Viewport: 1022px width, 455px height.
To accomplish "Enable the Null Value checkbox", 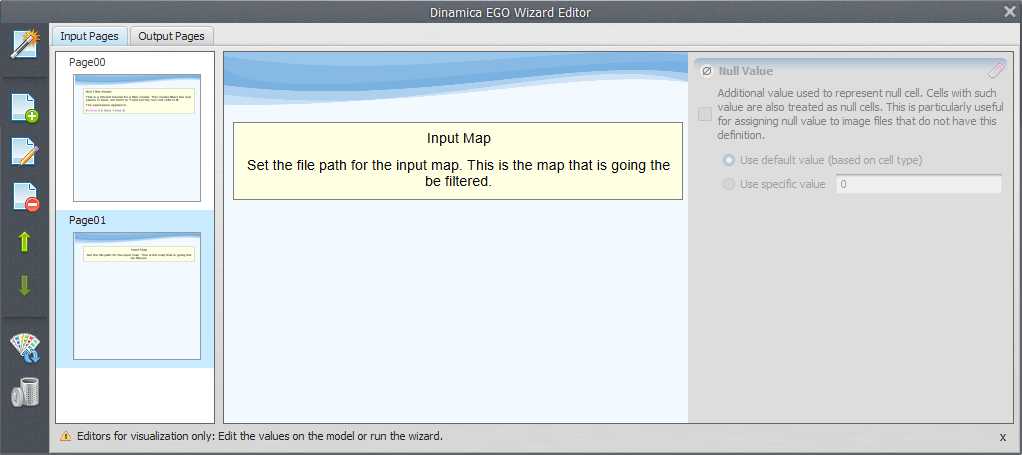I will pyautogui.click(x=705, y=114).
